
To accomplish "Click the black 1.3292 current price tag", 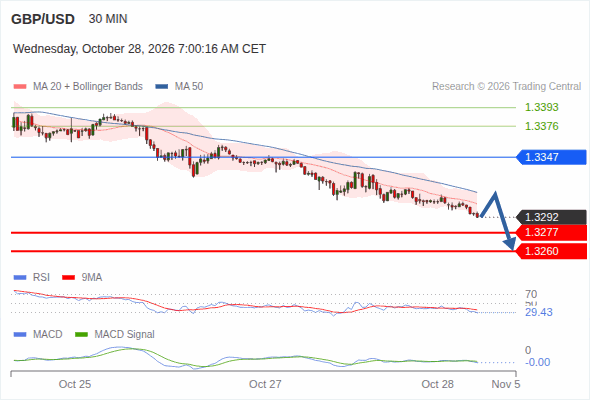I will pos(551,217).
